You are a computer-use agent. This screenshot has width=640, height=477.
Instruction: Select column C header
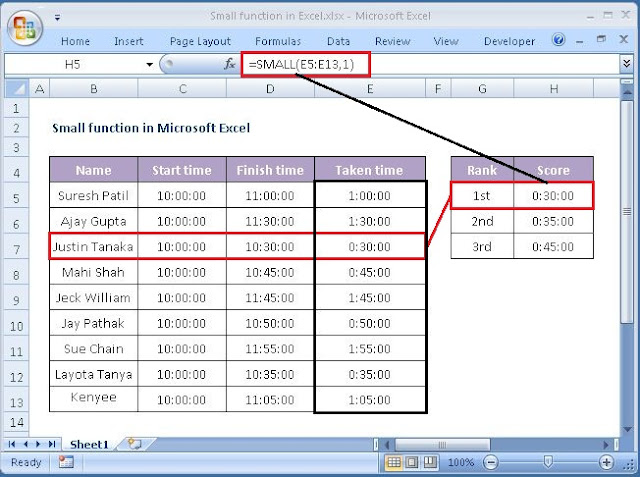tap(182, 89)
